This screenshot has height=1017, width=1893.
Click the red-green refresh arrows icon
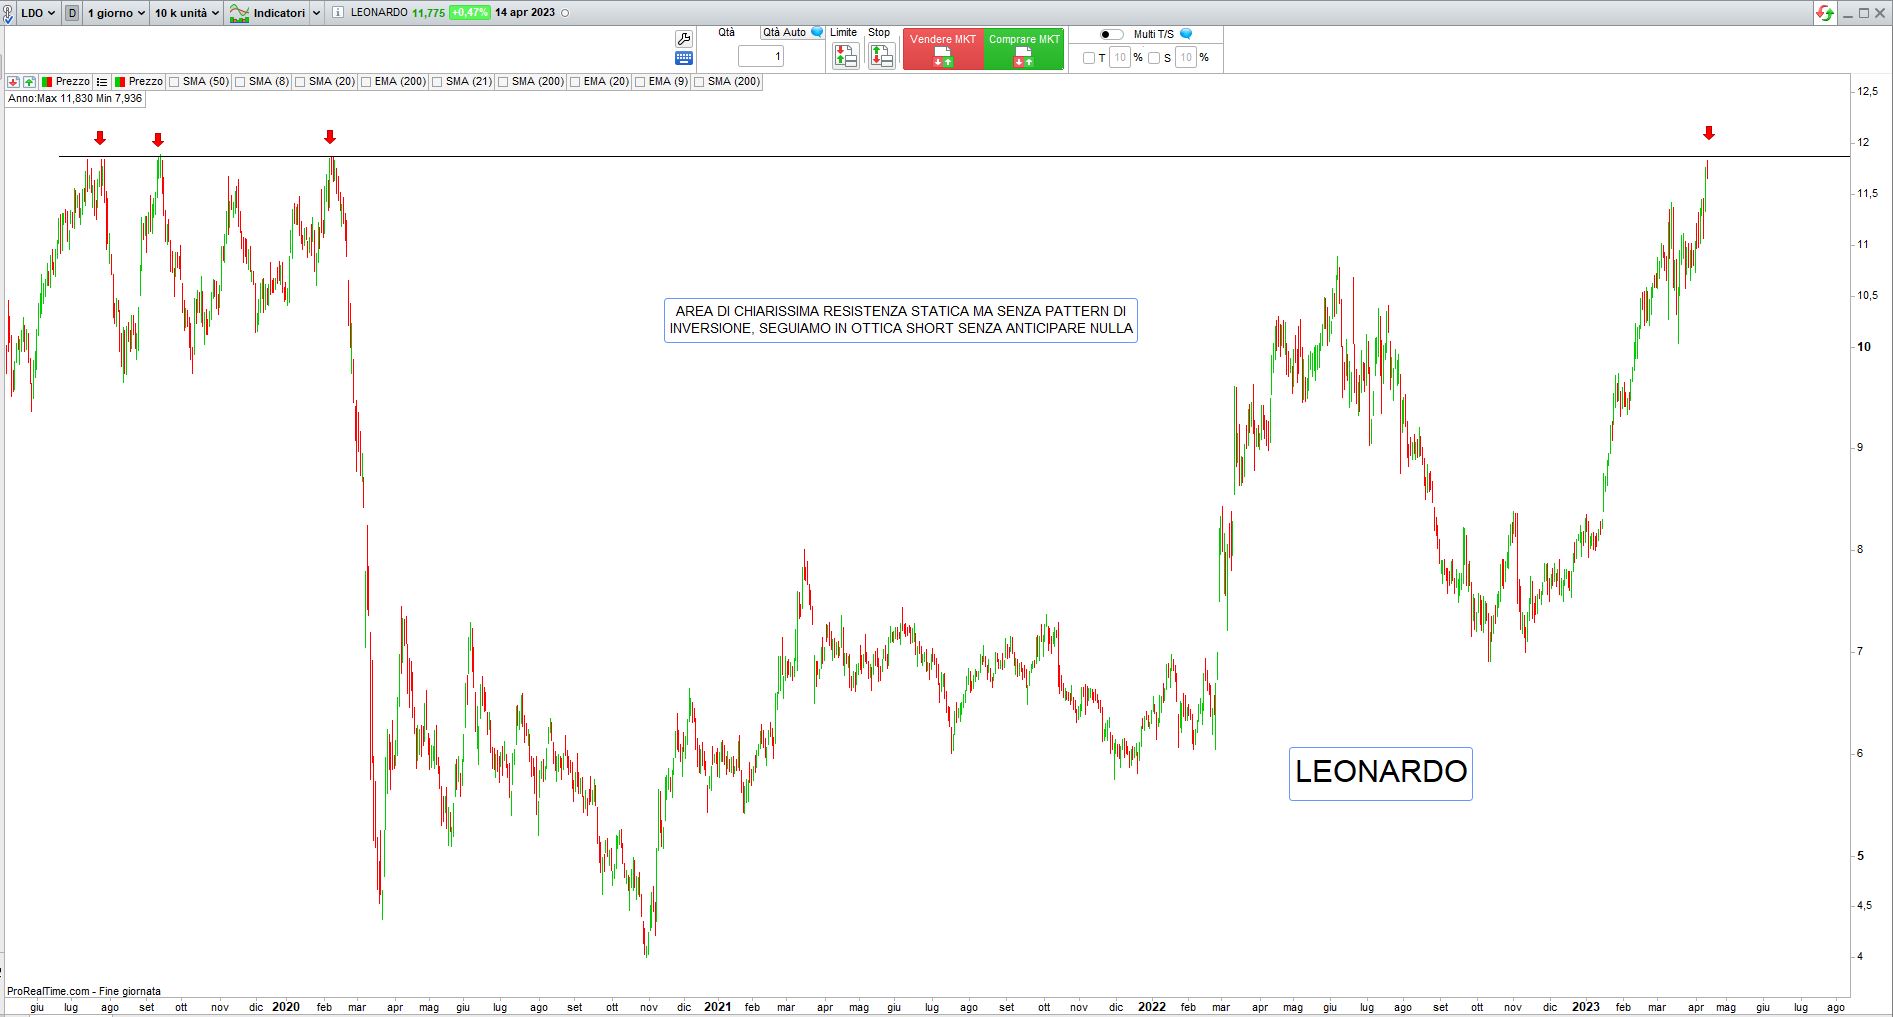pyautogui.click(x=1826, y=13)
